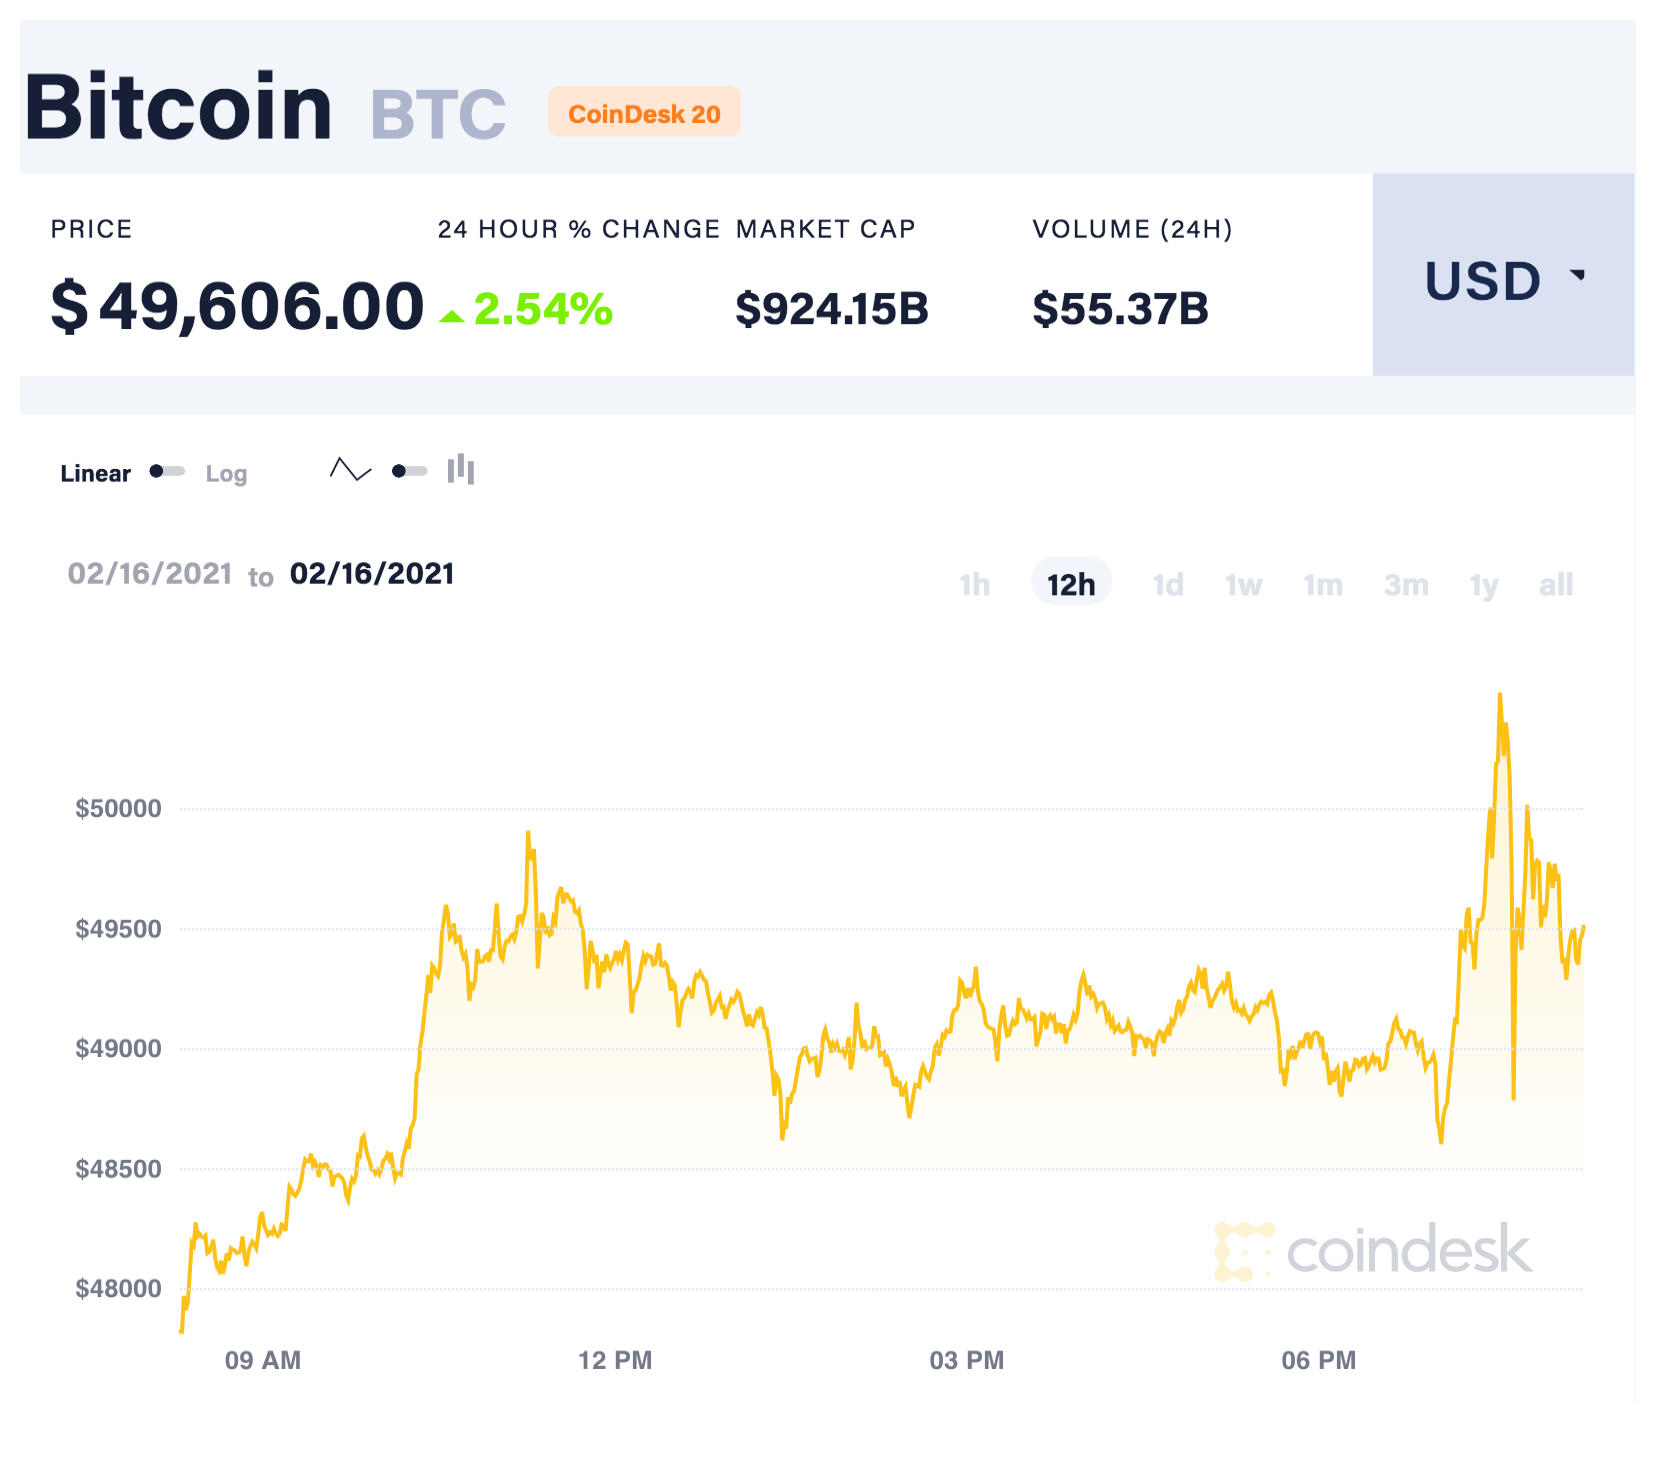Switch the price scale to Log
This screenshot has width=1656, height=1462.
tap(226, 473)
